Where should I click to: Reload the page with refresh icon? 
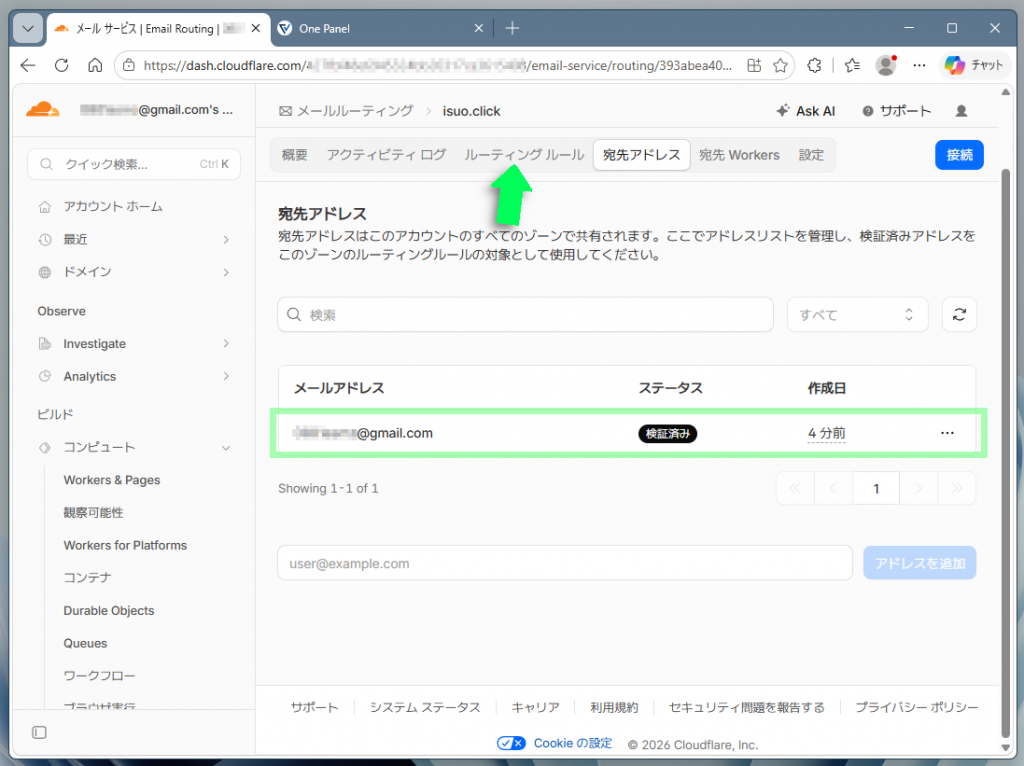tap(61, 65)
